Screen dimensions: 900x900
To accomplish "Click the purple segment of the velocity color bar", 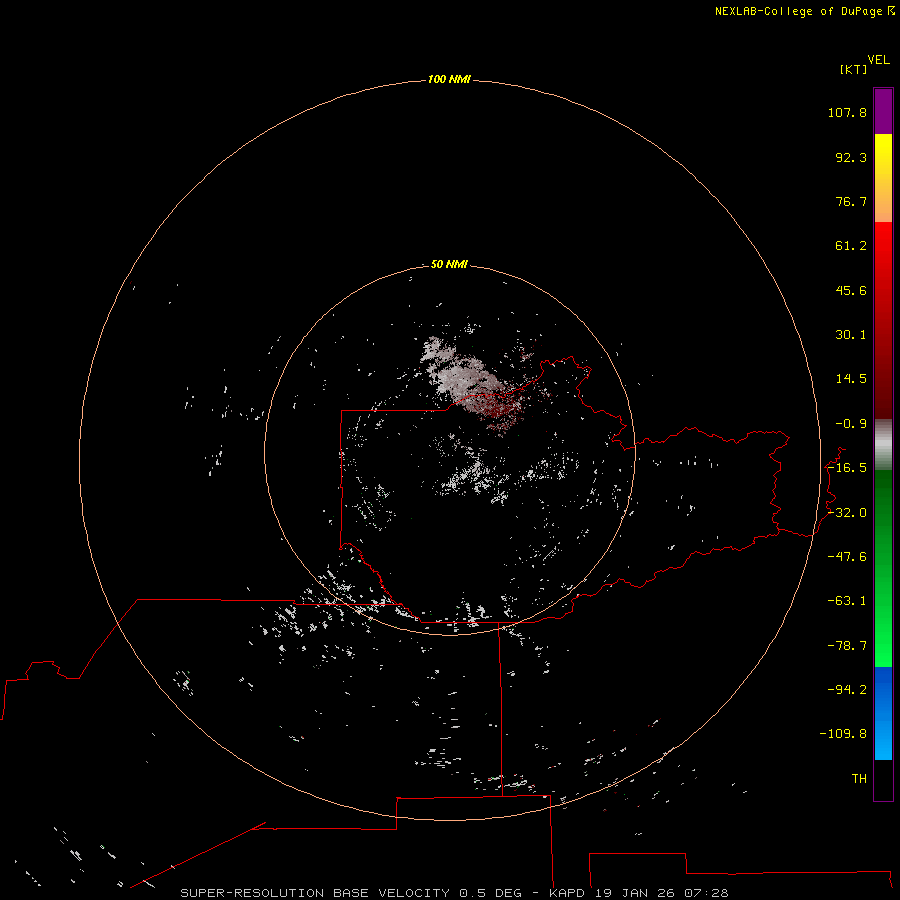I will pos(883,111).
